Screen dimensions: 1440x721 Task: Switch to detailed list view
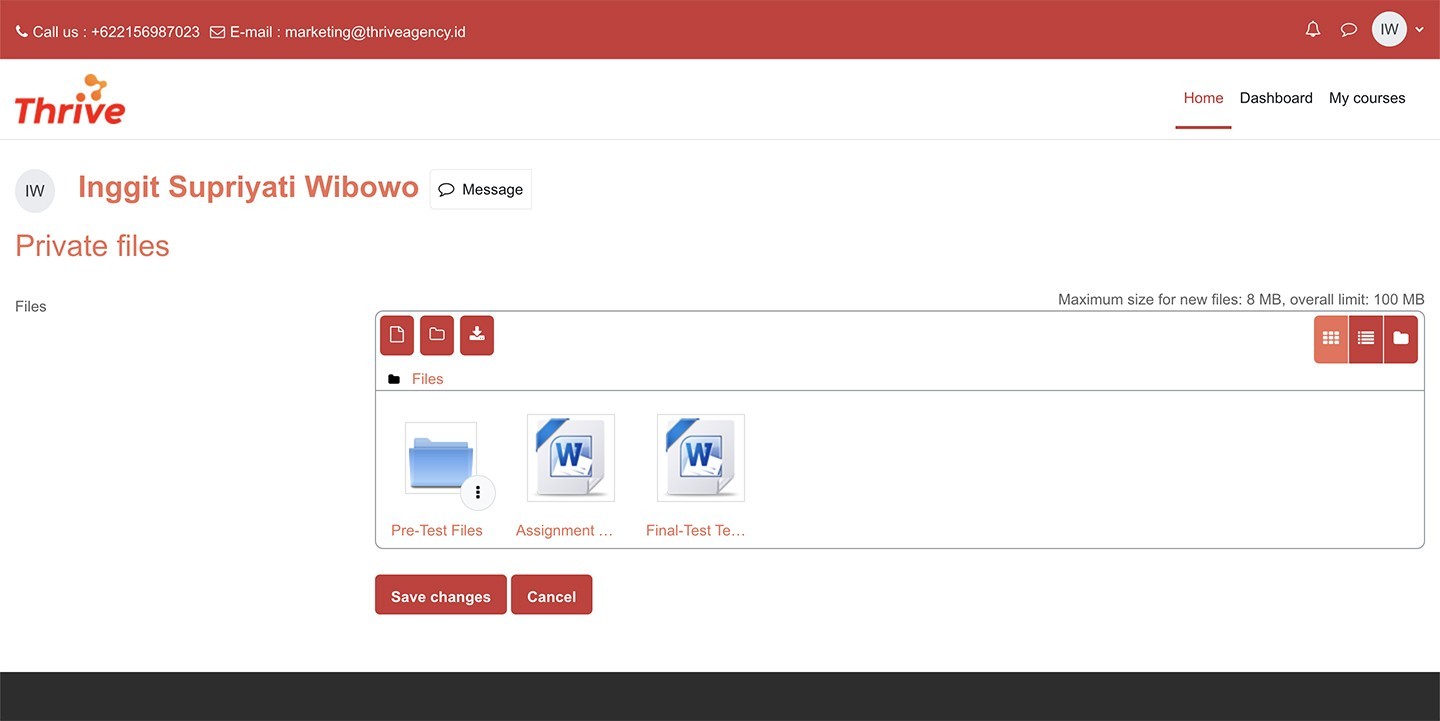[1366, 338]
